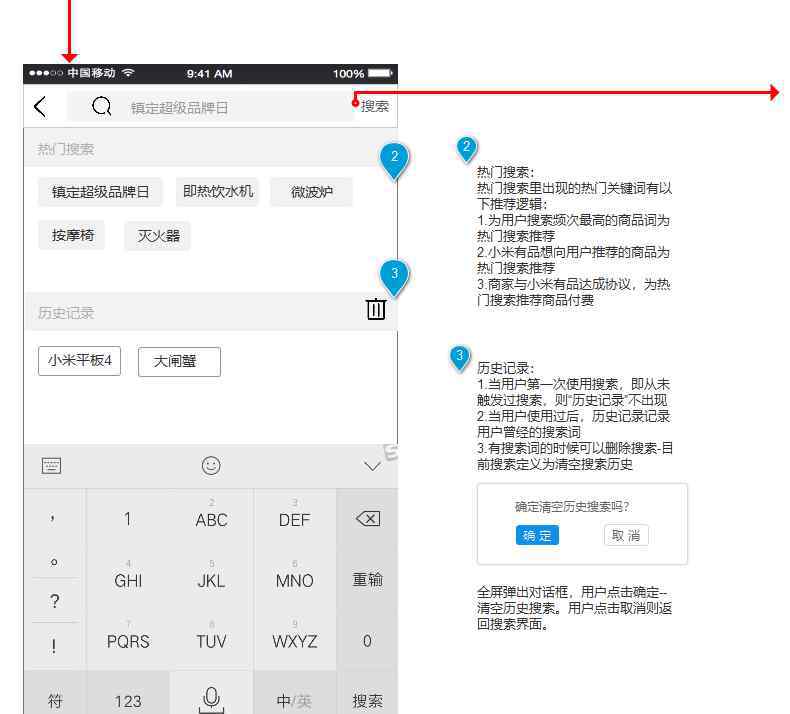
Task: Switch to 123 numeric keyboard
Action: [x=127, y=700]
